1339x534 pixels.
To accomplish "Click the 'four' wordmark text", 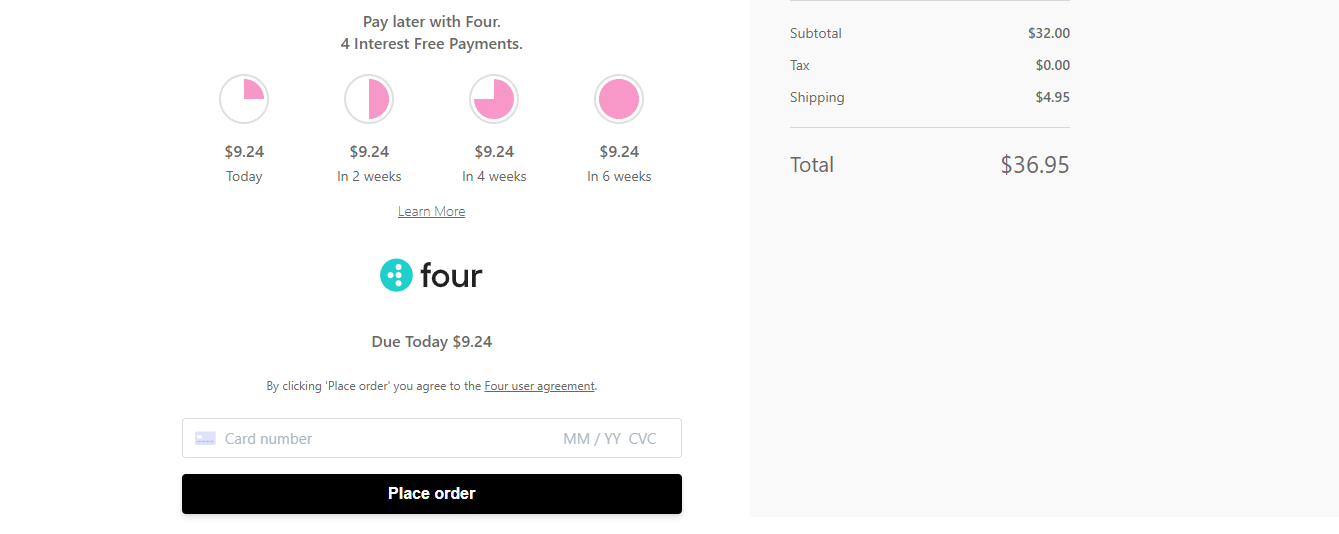I will (x=451, y=275).
